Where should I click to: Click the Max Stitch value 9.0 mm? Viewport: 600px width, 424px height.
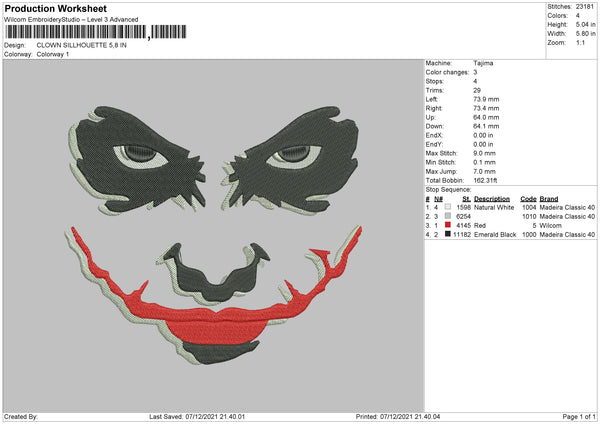point(484,153)
